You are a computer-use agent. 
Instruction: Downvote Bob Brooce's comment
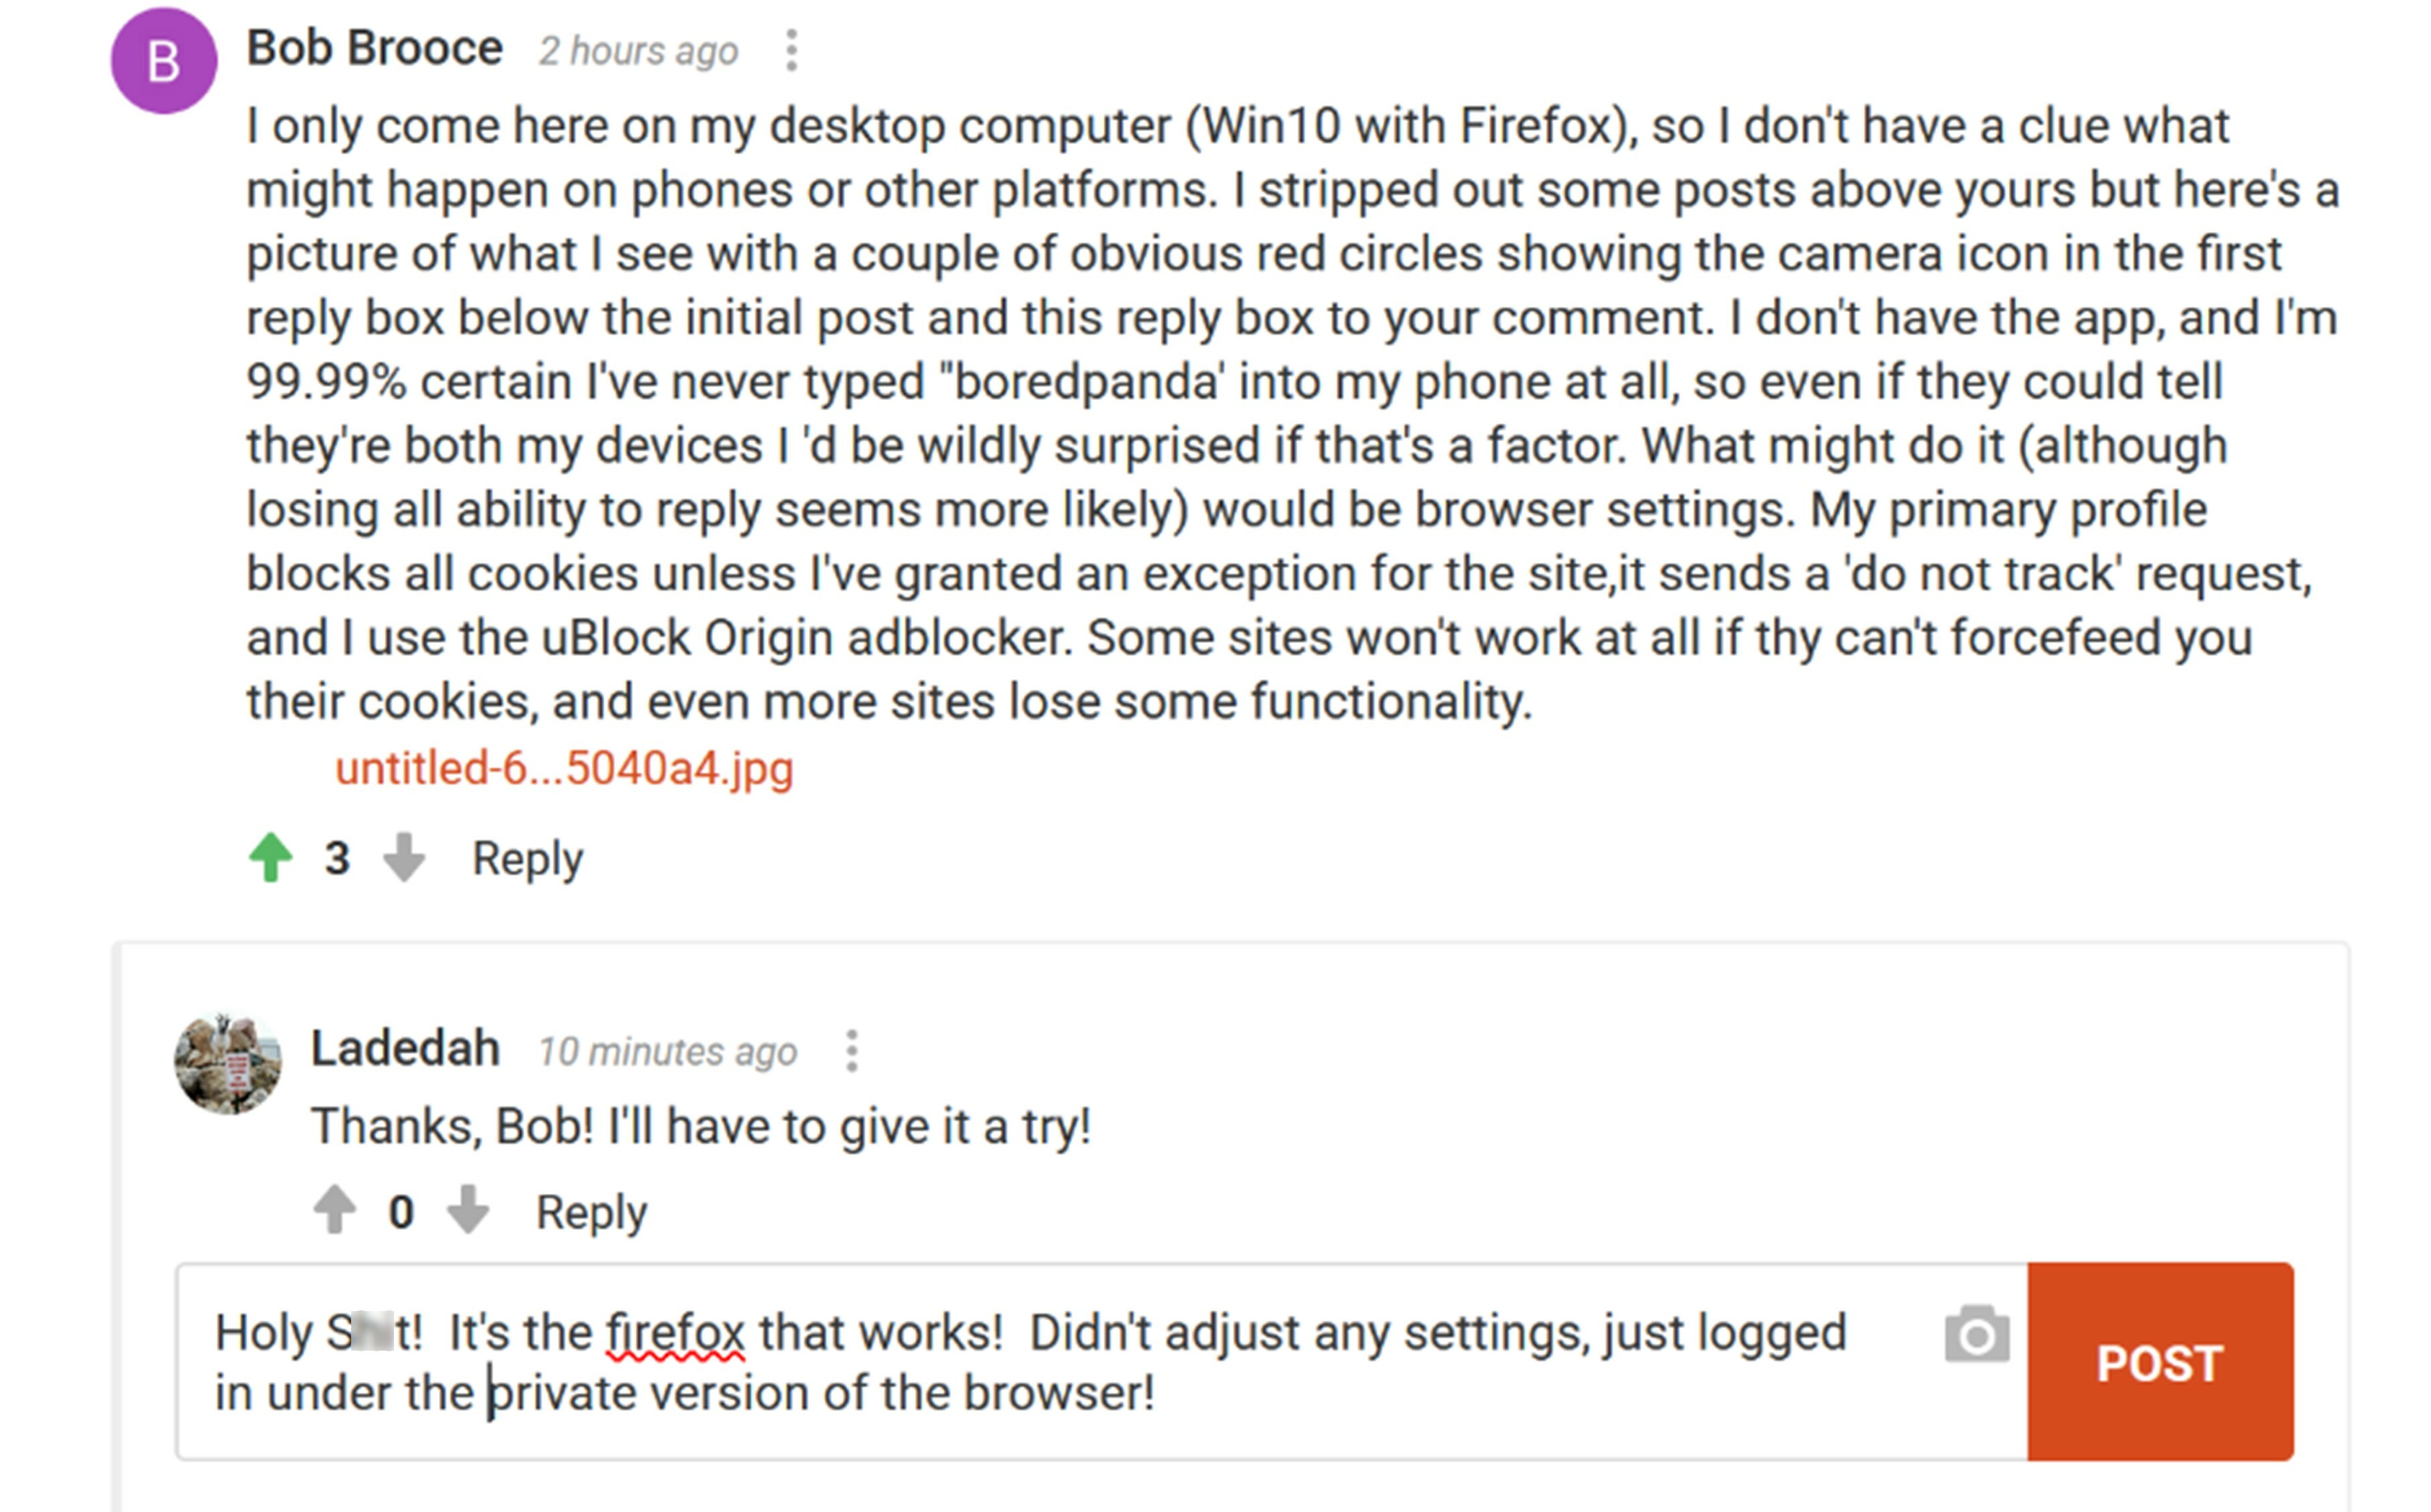404,858
